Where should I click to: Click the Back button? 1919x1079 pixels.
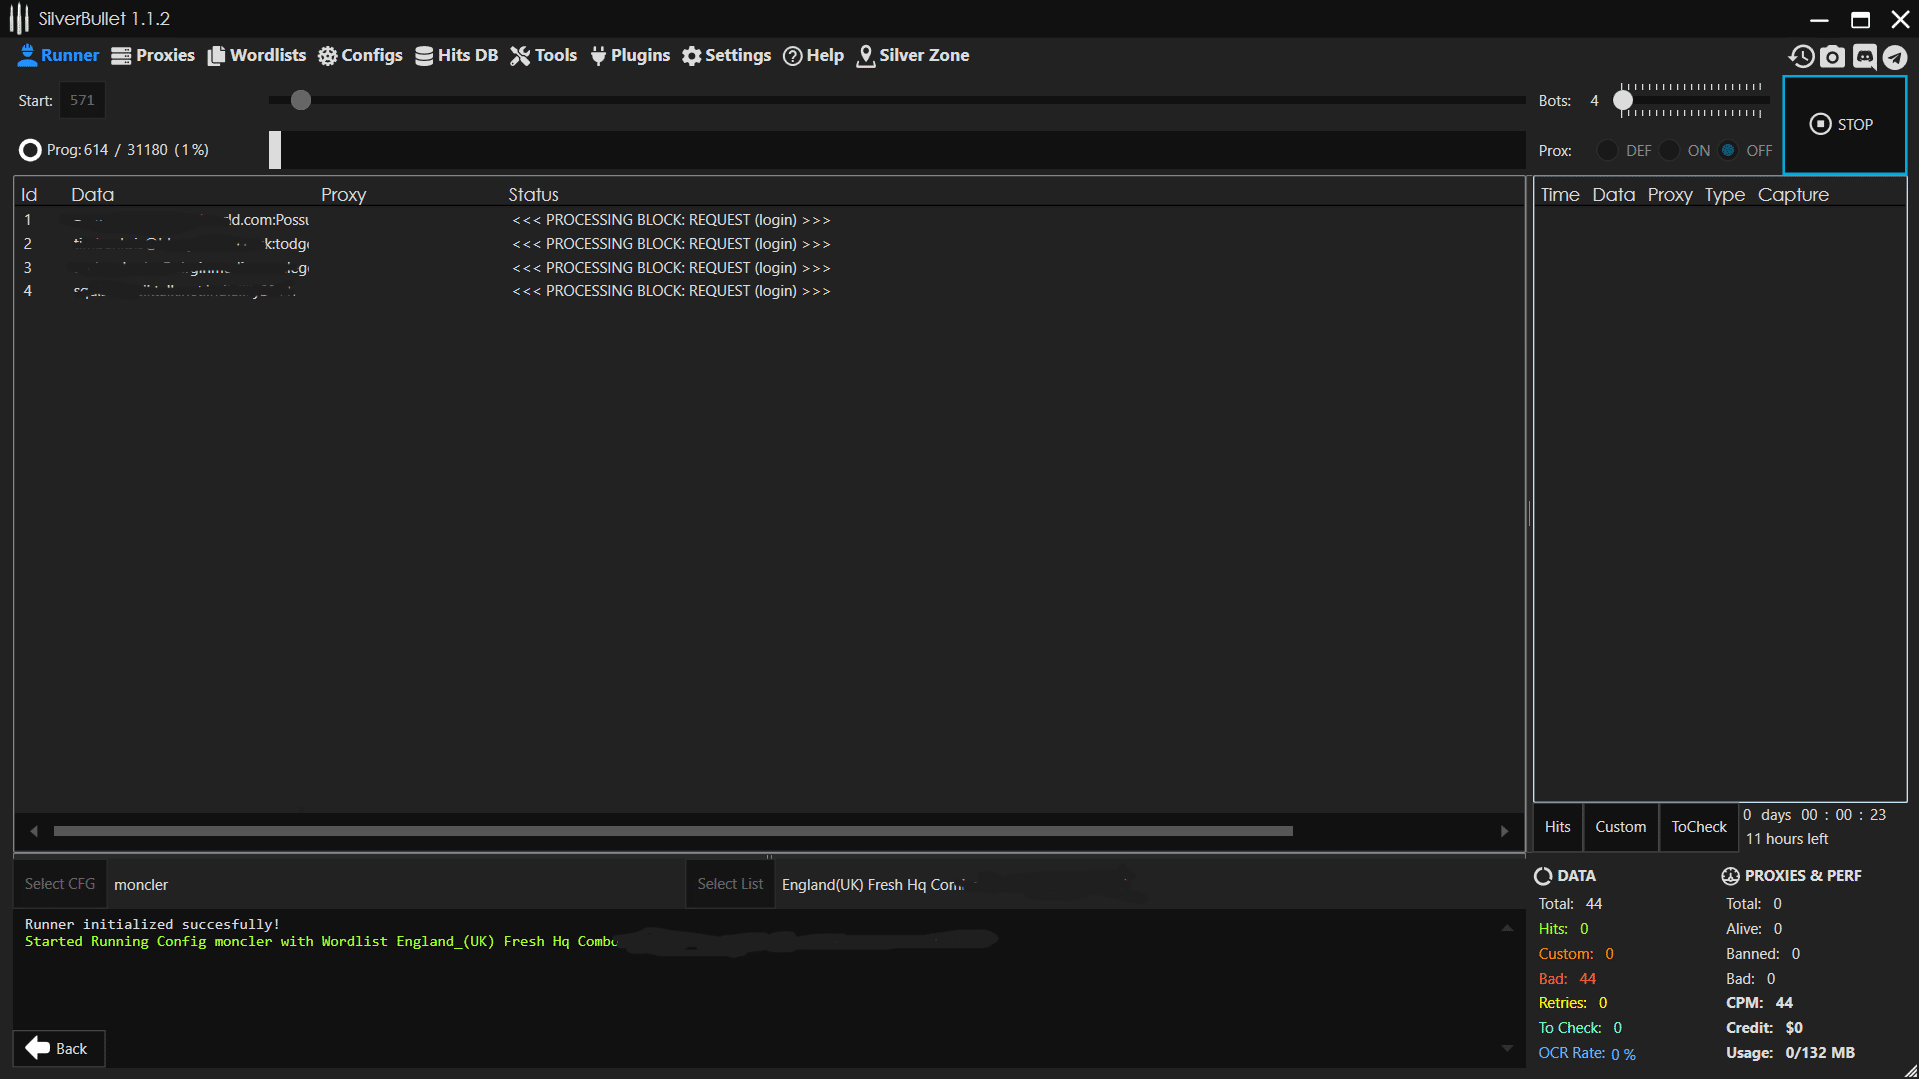click(58, 1048)
